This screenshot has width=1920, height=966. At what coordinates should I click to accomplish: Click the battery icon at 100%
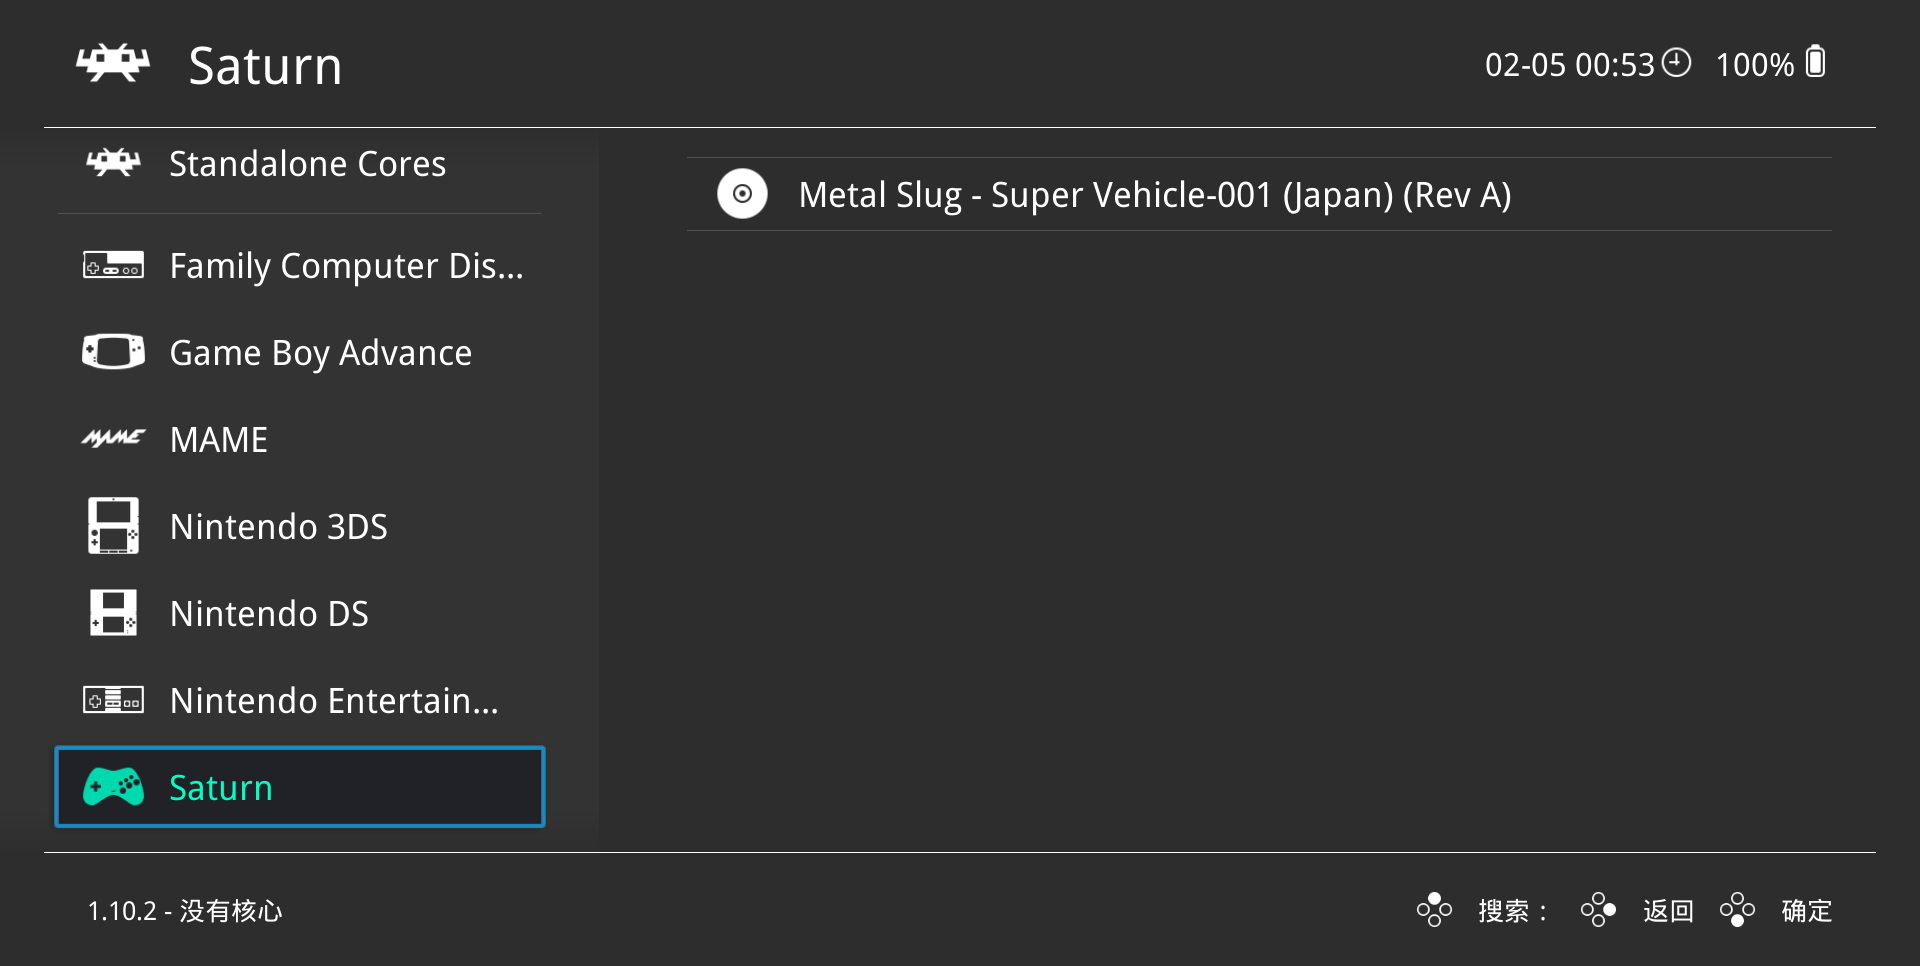click(x=1816, y=62)
